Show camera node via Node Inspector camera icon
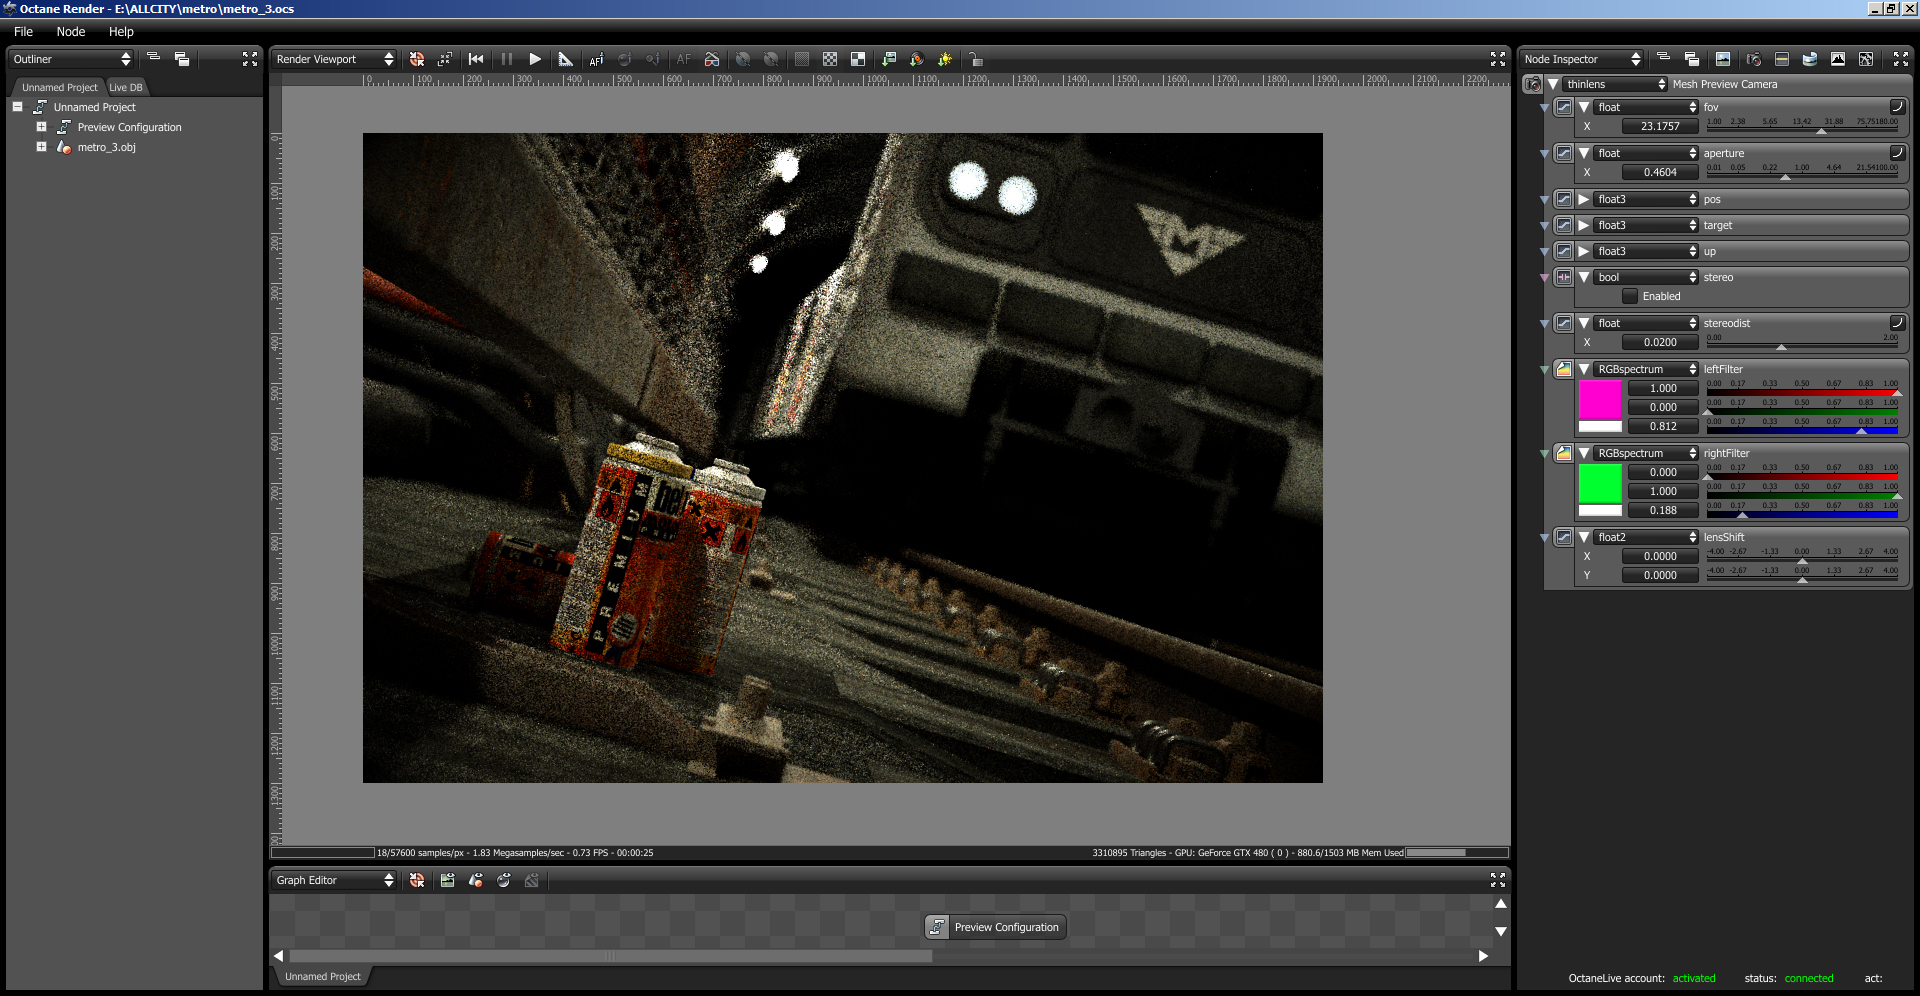Image resolution: width=1920 pixels, height=996 pixels. [1754, 59]
